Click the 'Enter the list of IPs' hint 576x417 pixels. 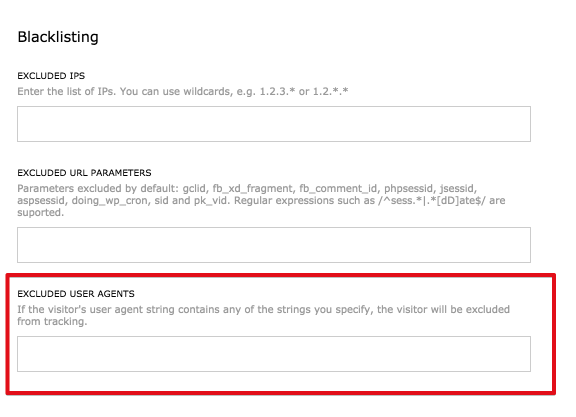click(66, 91)
